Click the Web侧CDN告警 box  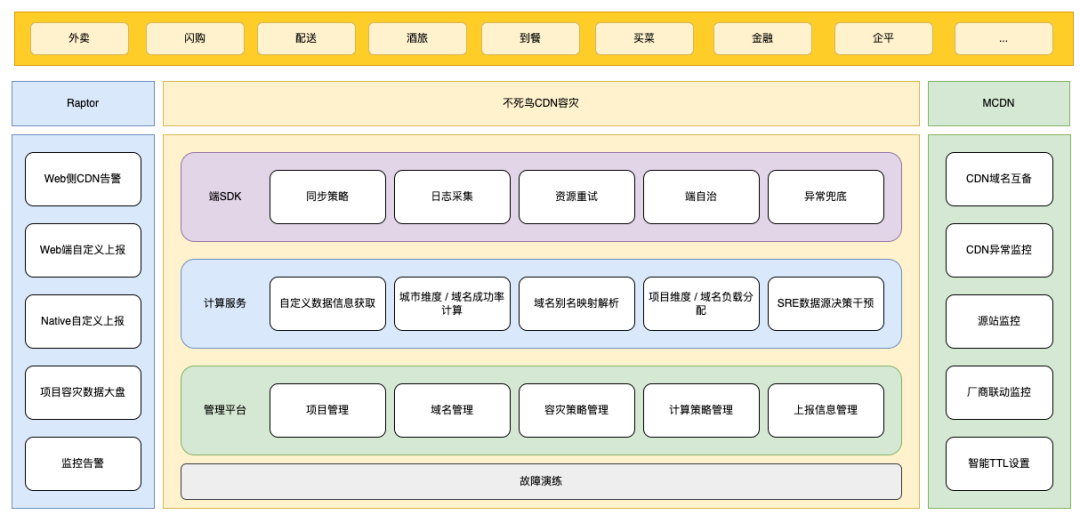click(x=83, y=179)
